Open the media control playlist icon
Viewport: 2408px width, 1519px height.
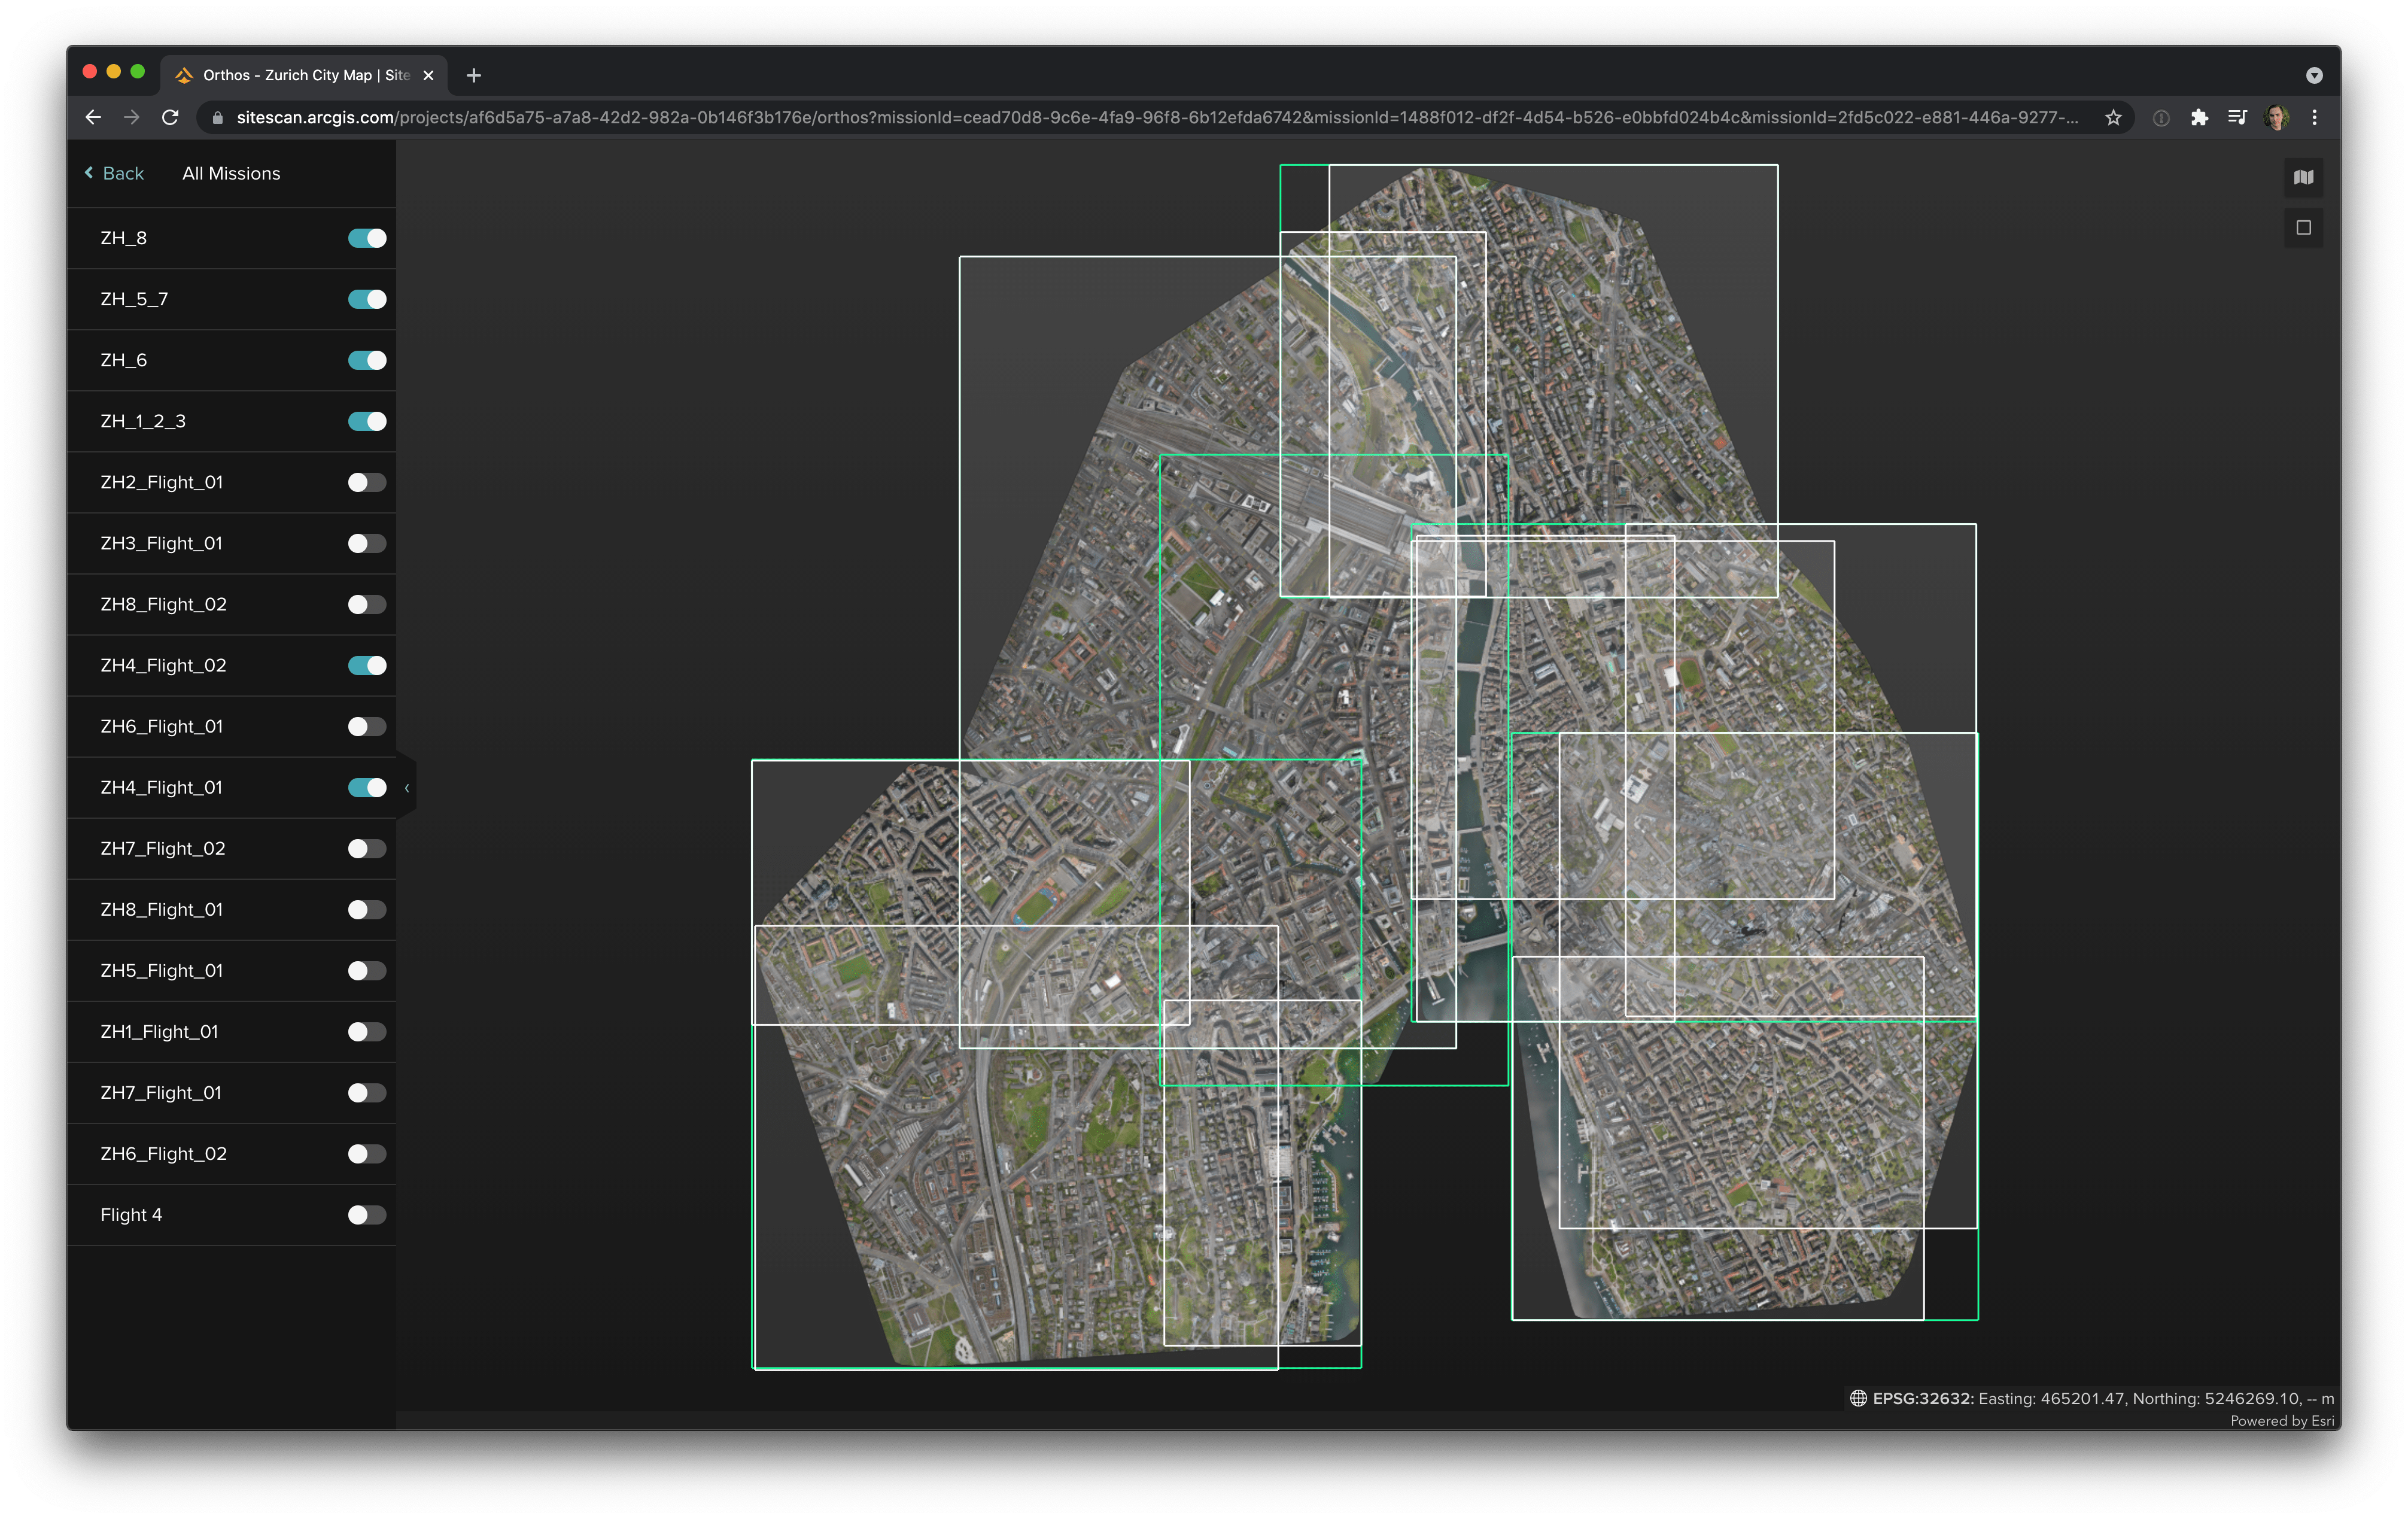(x=2237, y=118)
